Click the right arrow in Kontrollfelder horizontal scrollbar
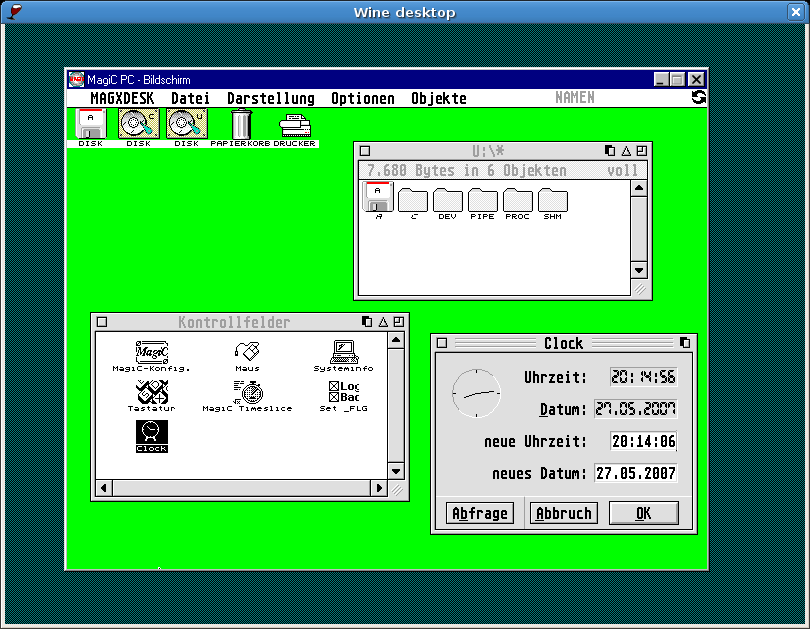Viewport: 810px width, 629px height. click(x=380, y=488)
